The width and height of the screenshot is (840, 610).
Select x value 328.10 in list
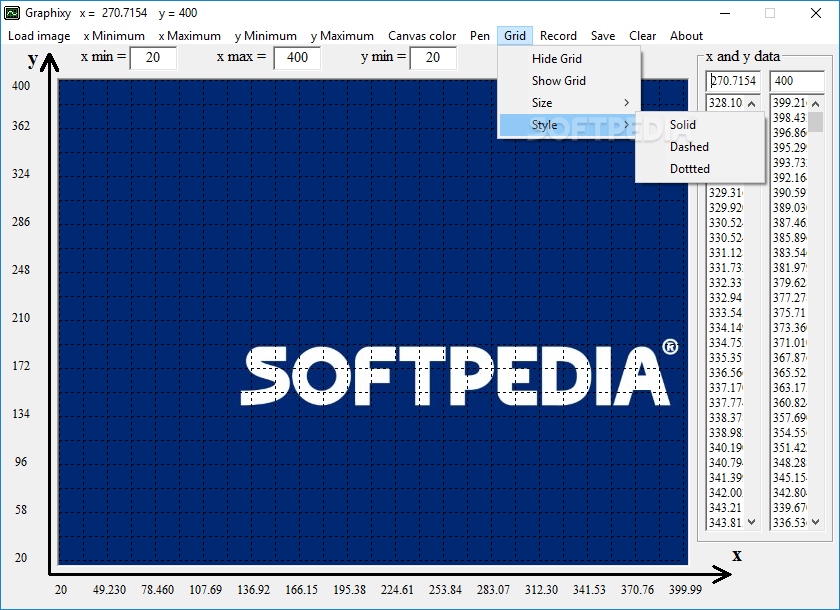pyautogui.click(x=726, y=103)
